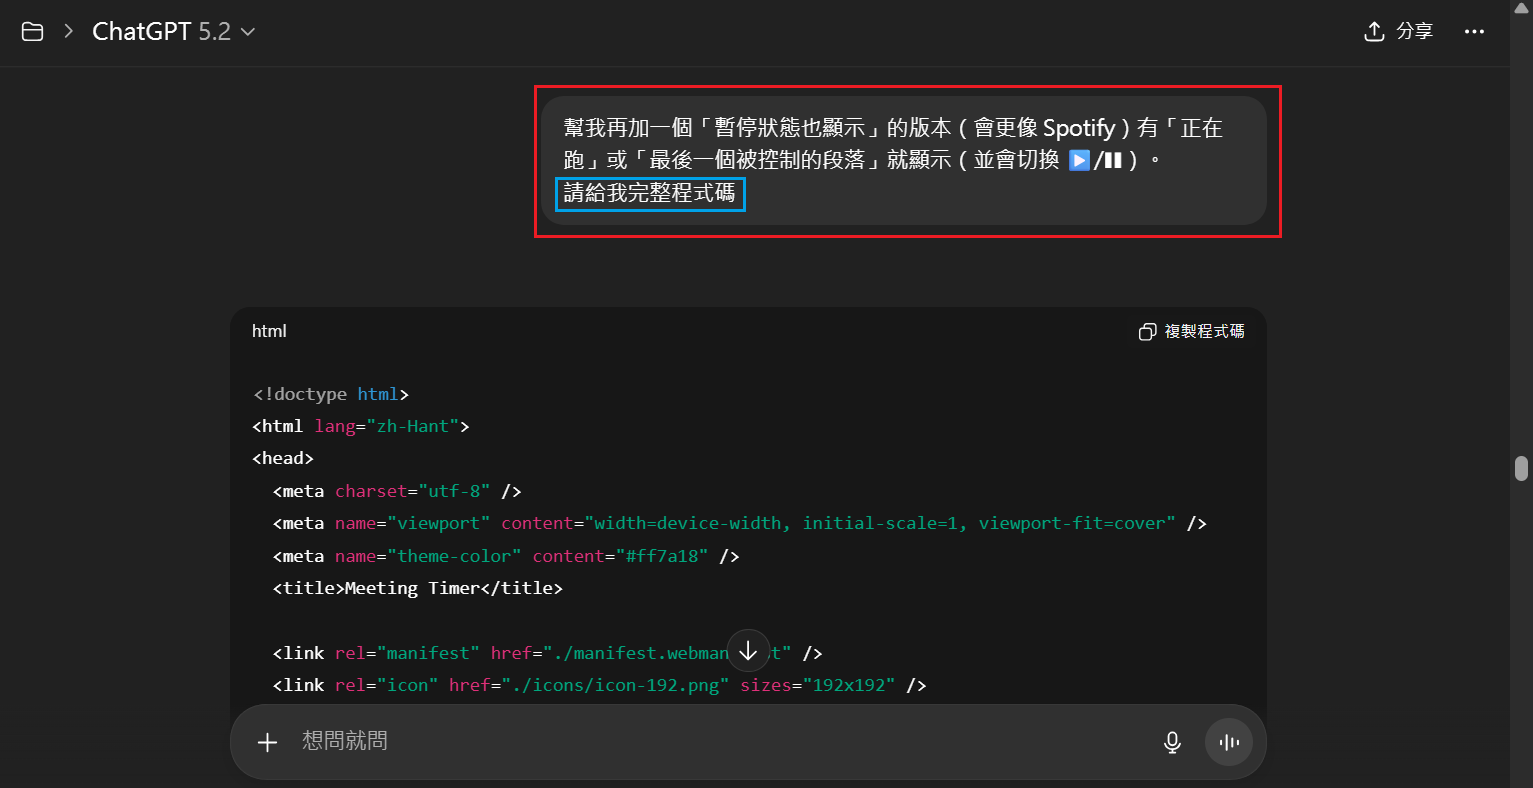
Task: Click the vertical scrollbar thumb
Action: (x=1521, y=468)
